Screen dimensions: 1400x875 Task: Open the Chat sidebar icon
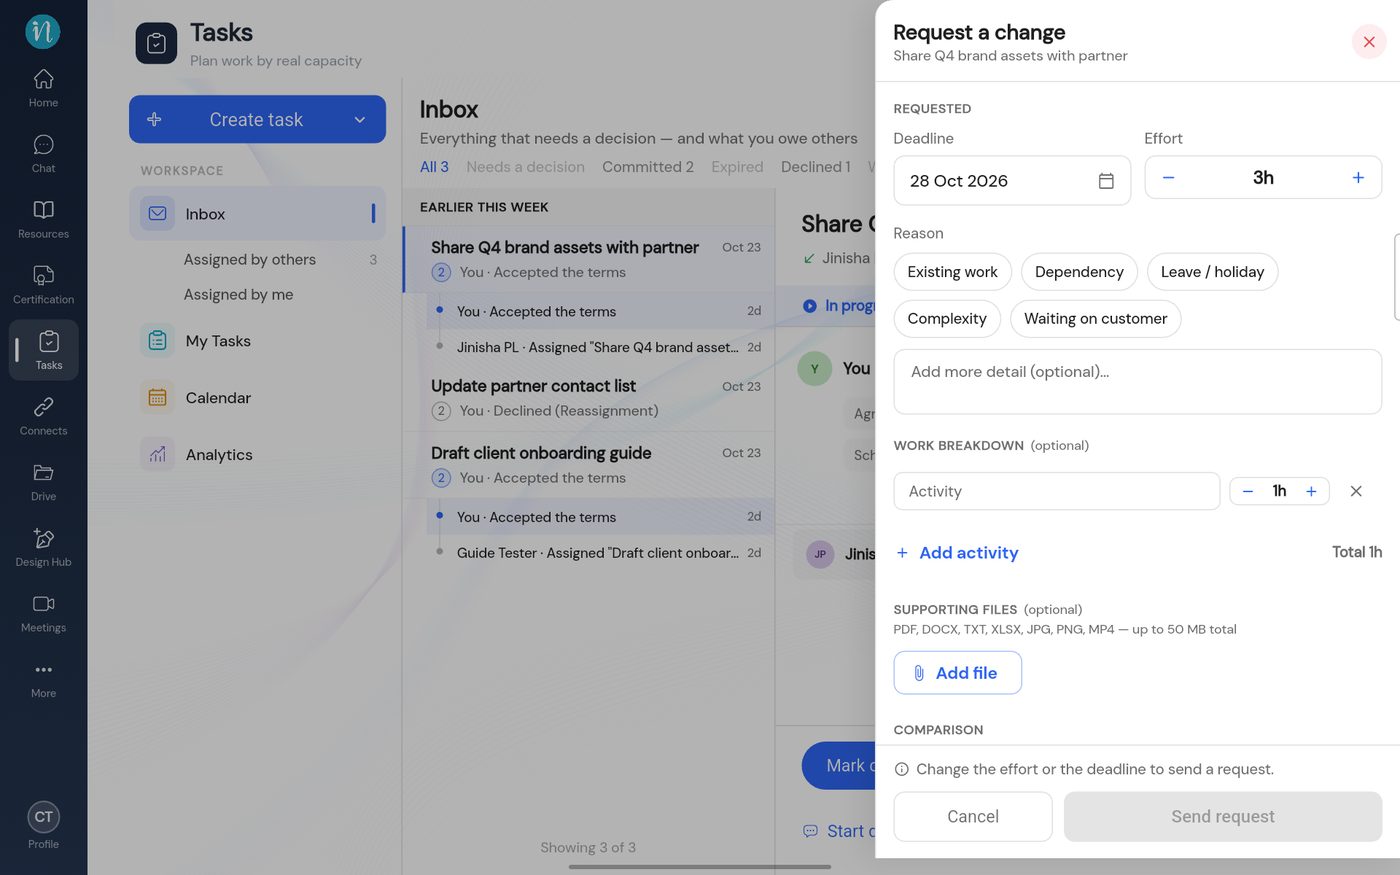(x=43, y=154)
